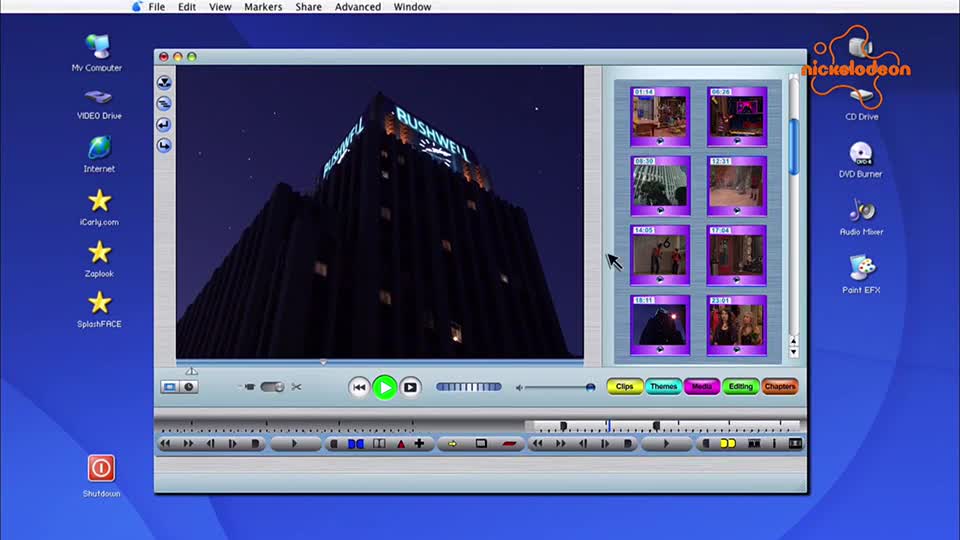Open the Advanced menu
Viewport: 960px width, 540px height.
[x=358, y=7]
